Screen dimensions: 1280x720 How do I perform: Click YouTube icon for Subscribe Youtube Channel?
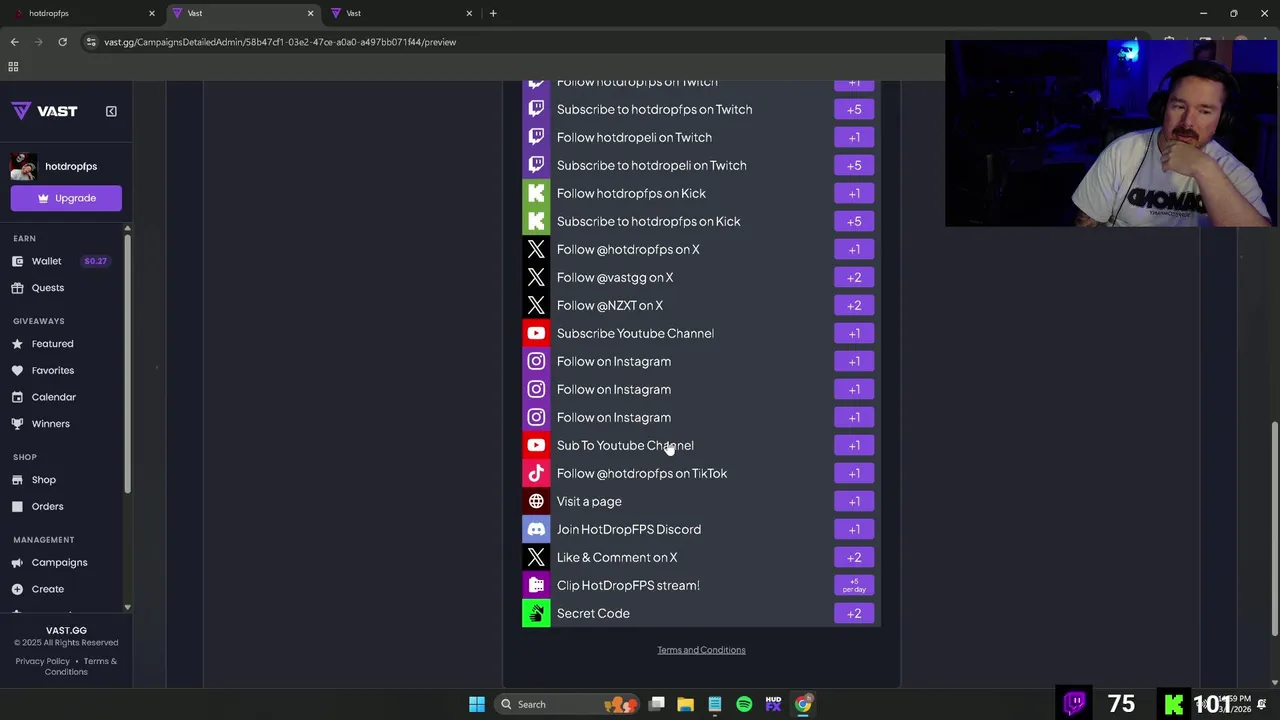[536, 333]
